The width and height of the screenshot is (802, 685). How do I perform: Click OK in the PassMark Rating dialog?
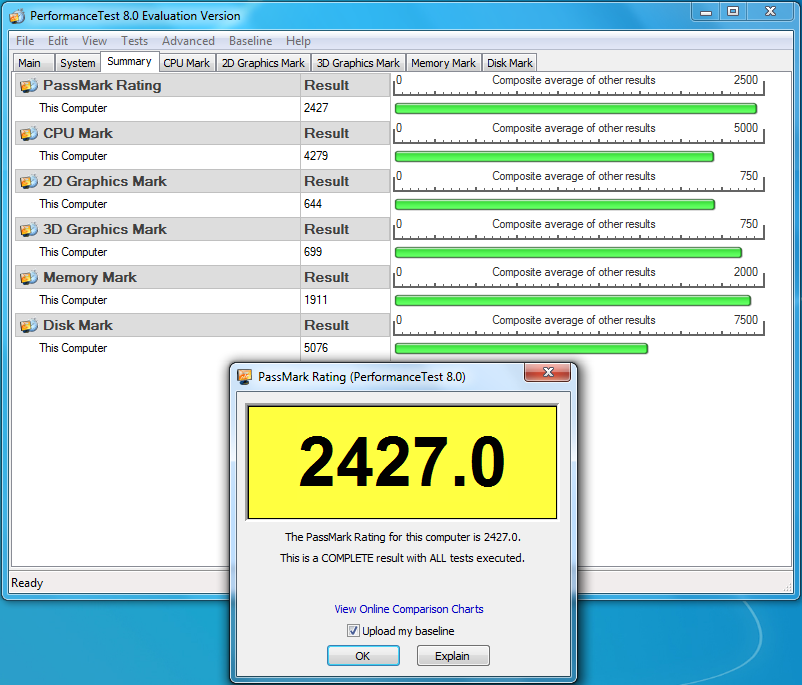click(363, 656)
